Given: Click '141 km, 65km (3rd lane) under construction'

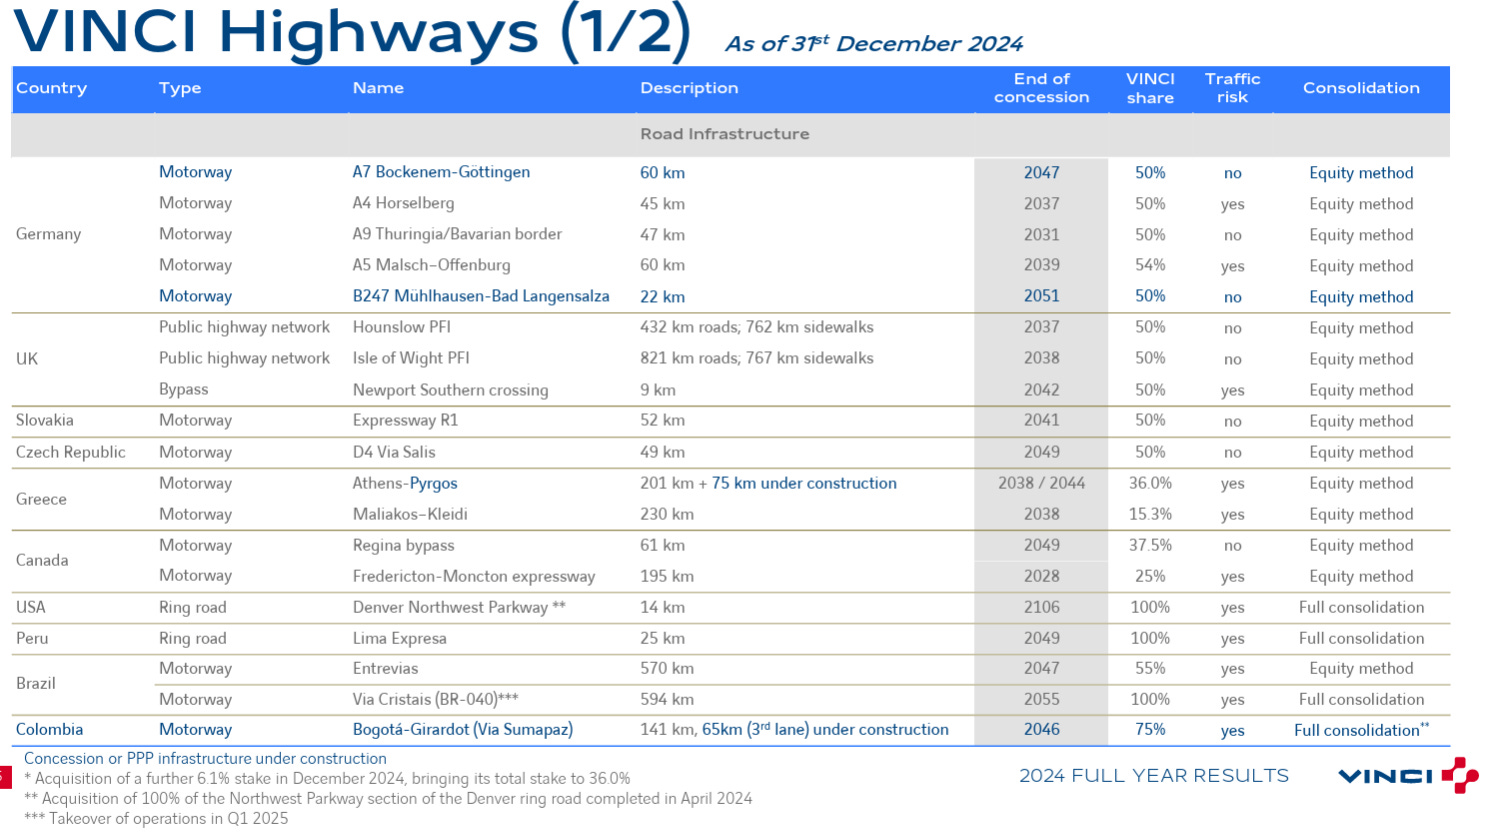Looking at the screenshot, I should (x=795, y=729).
